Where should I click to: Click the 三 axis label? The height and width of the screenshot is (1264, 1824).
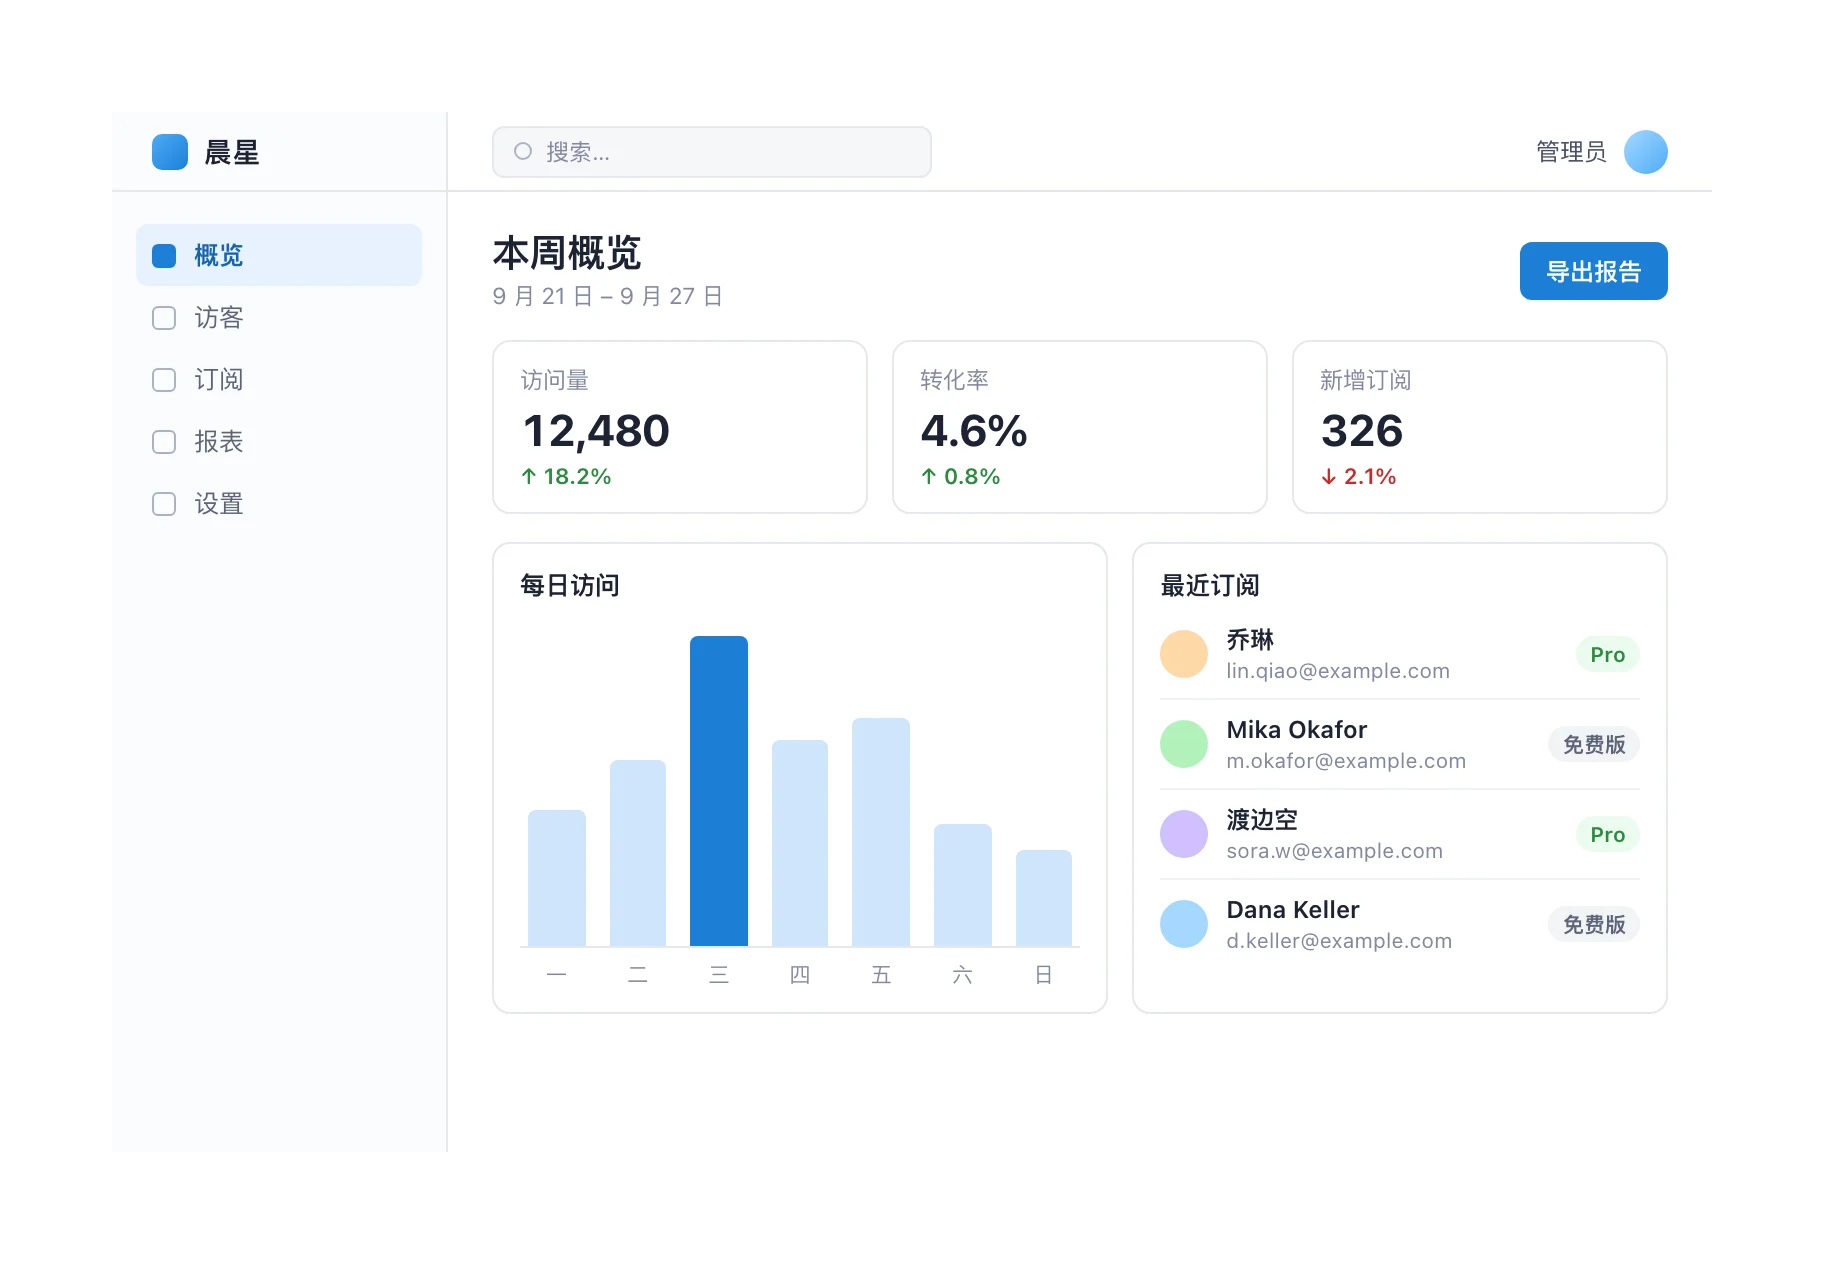(x=719, y=975)
